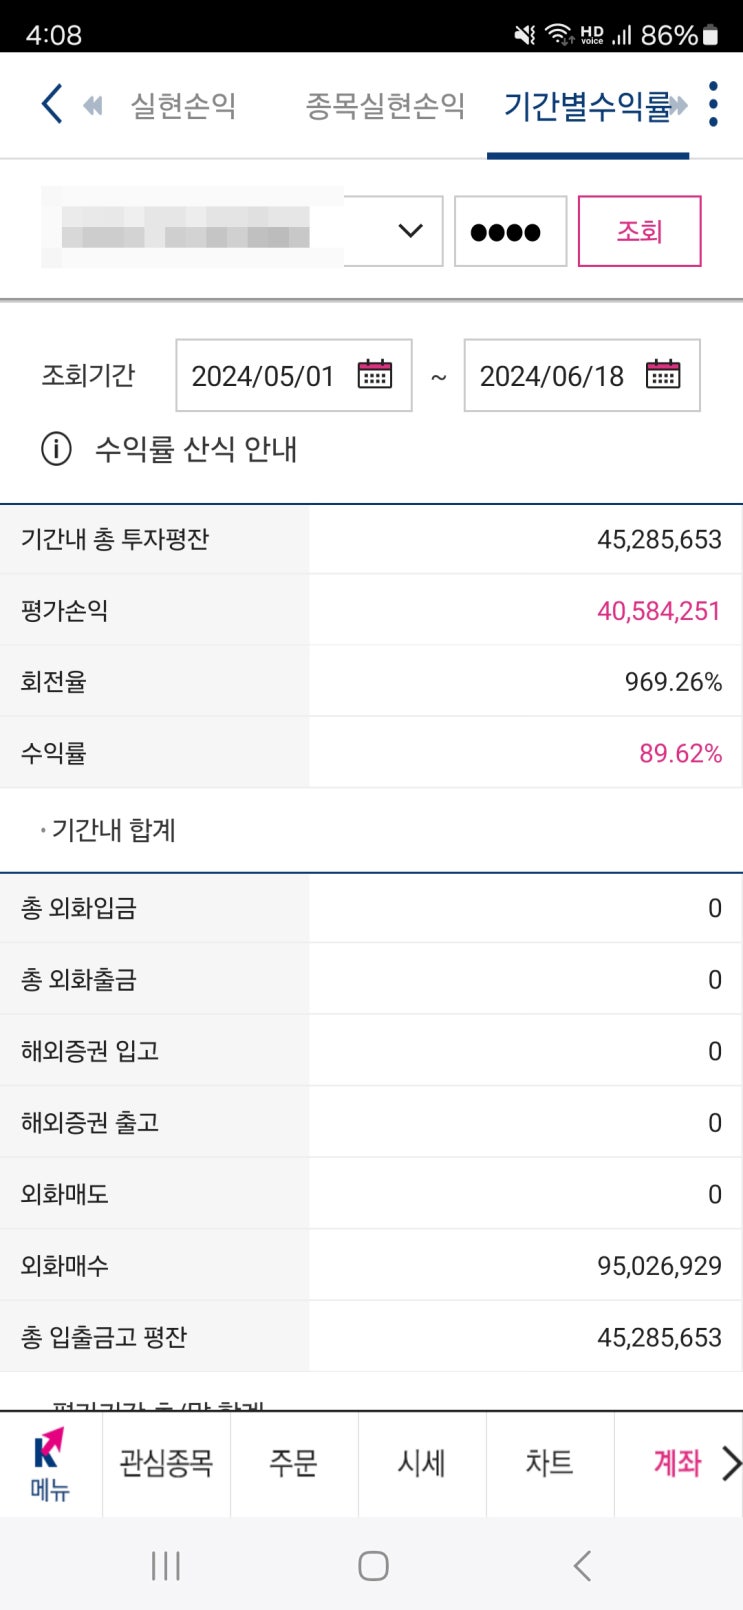Expand the account number dropdown
Image resolution: width=743 pixels, height=1610 pixels.
(x=410, y=231)
